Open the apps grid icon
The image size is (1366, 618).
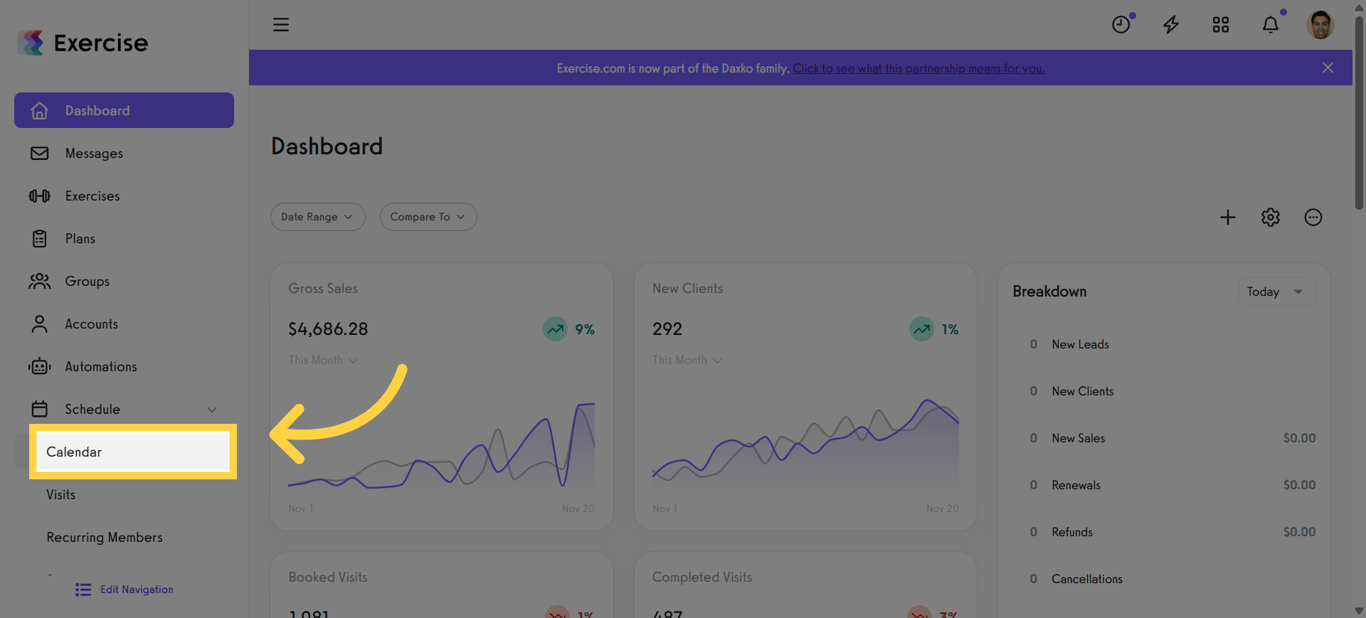tap(1221, 24)
